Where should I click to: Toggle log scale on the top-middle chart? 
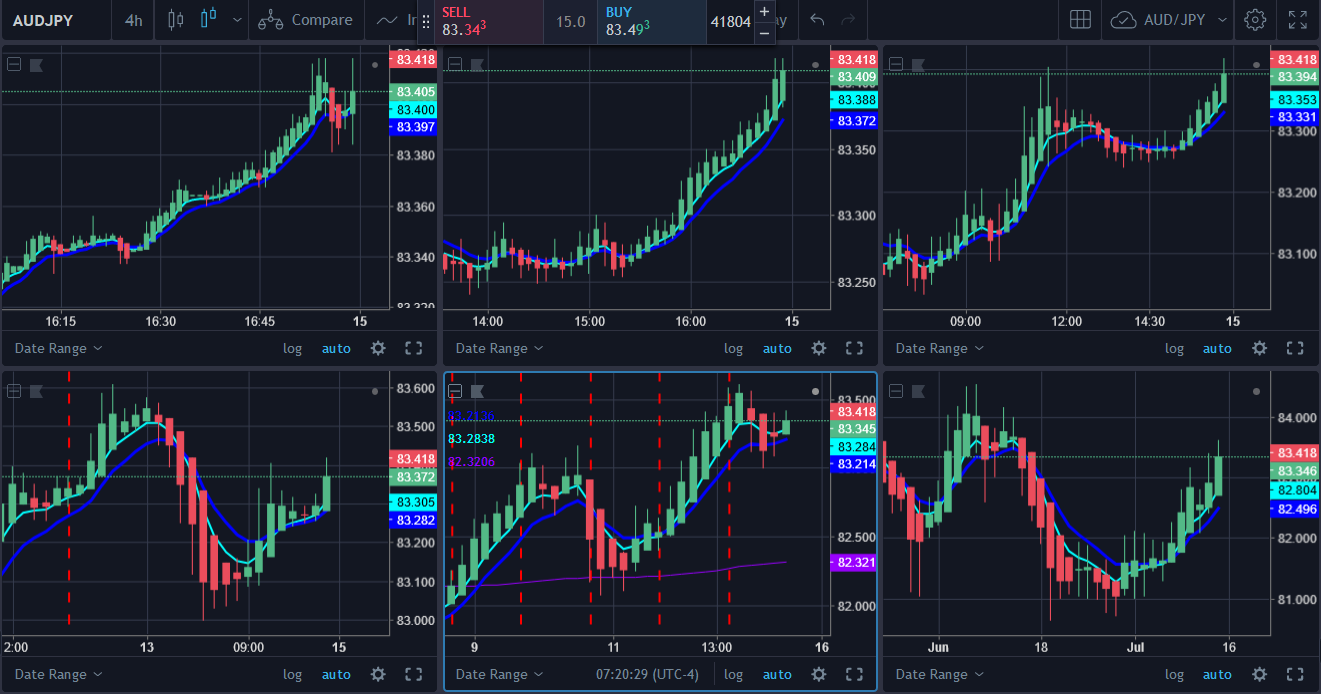point(733,348)
